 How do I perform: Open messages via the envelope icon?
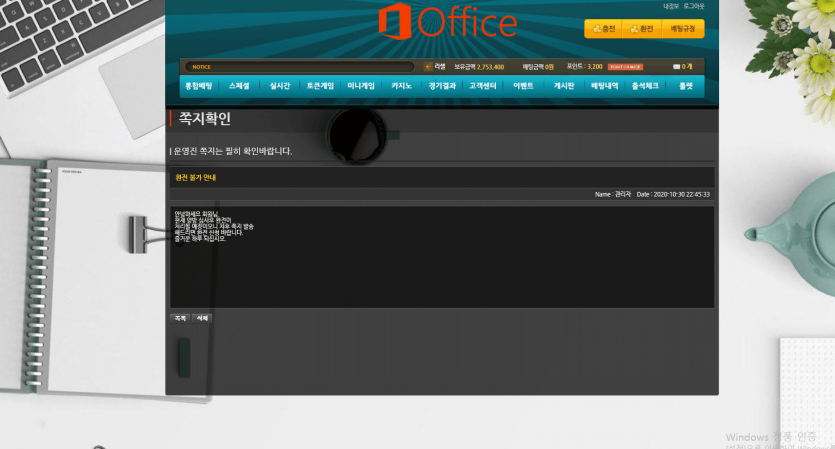click(x=676, y=67)
